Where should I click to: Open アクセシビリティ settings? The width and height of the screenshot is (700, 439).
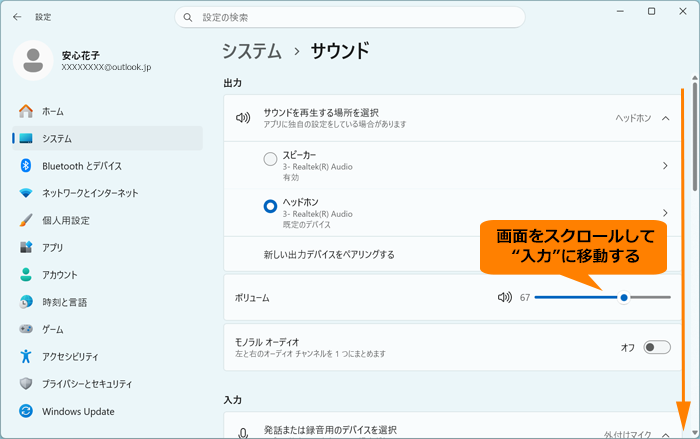point(108,356)
